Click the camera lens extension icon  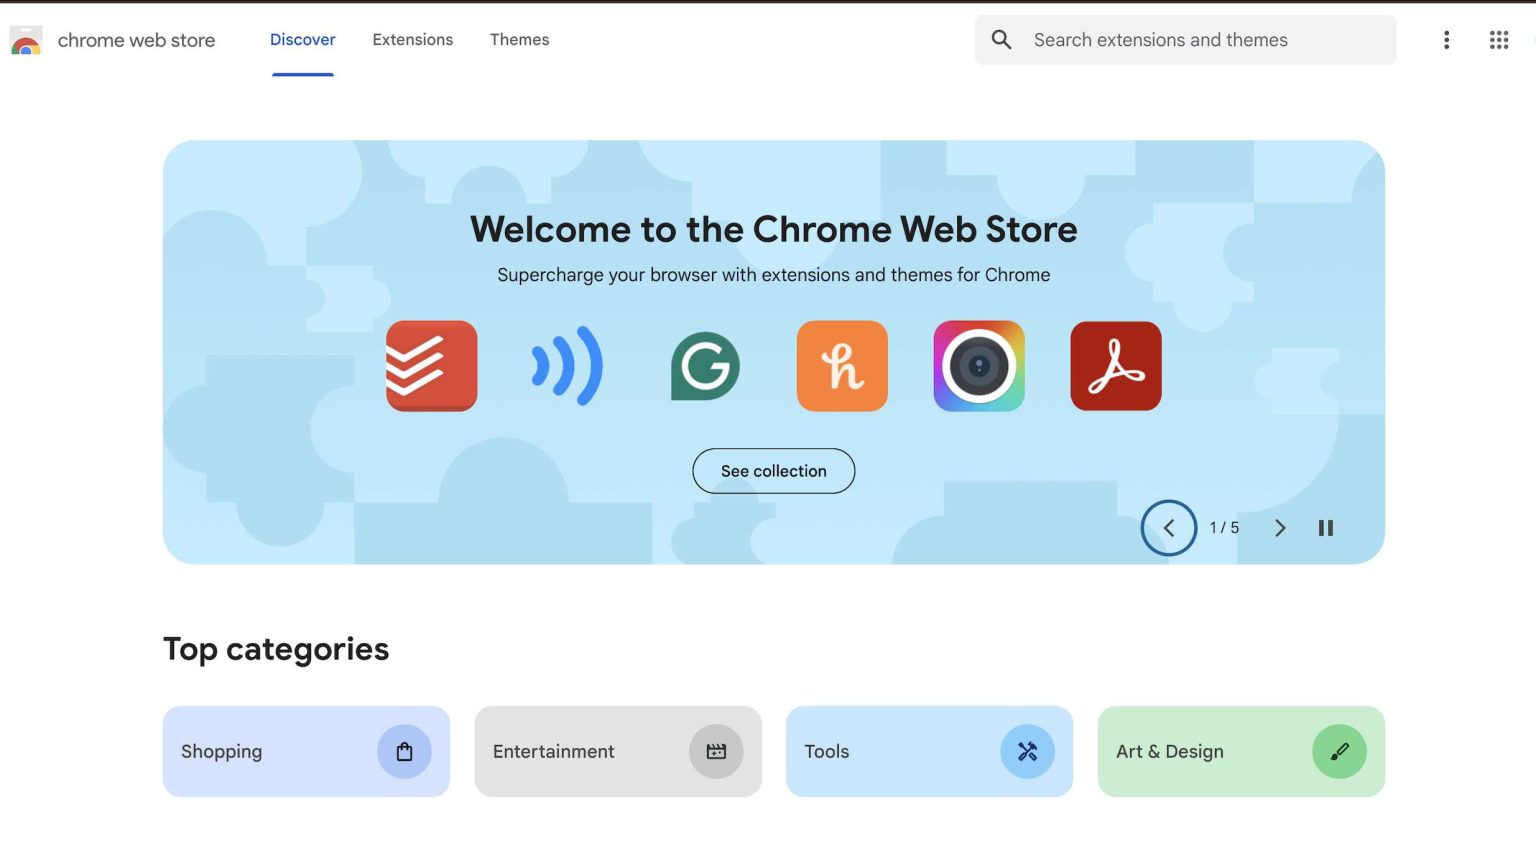pos(978,366)
